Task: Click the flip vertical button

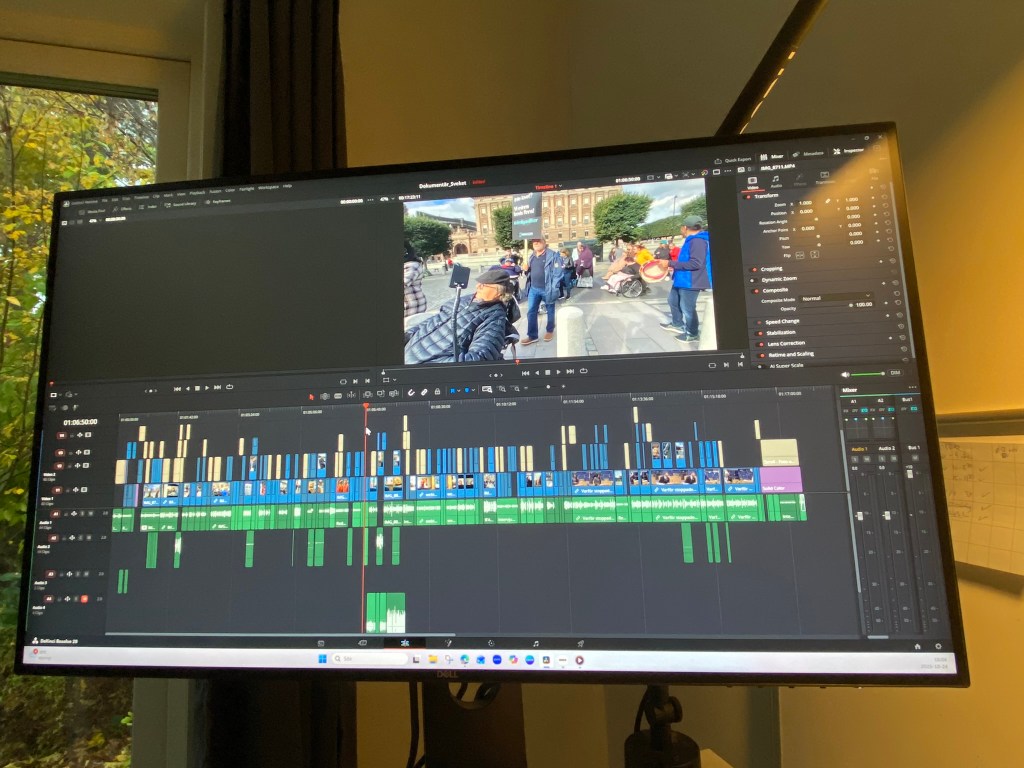Action: click(814, 255)
